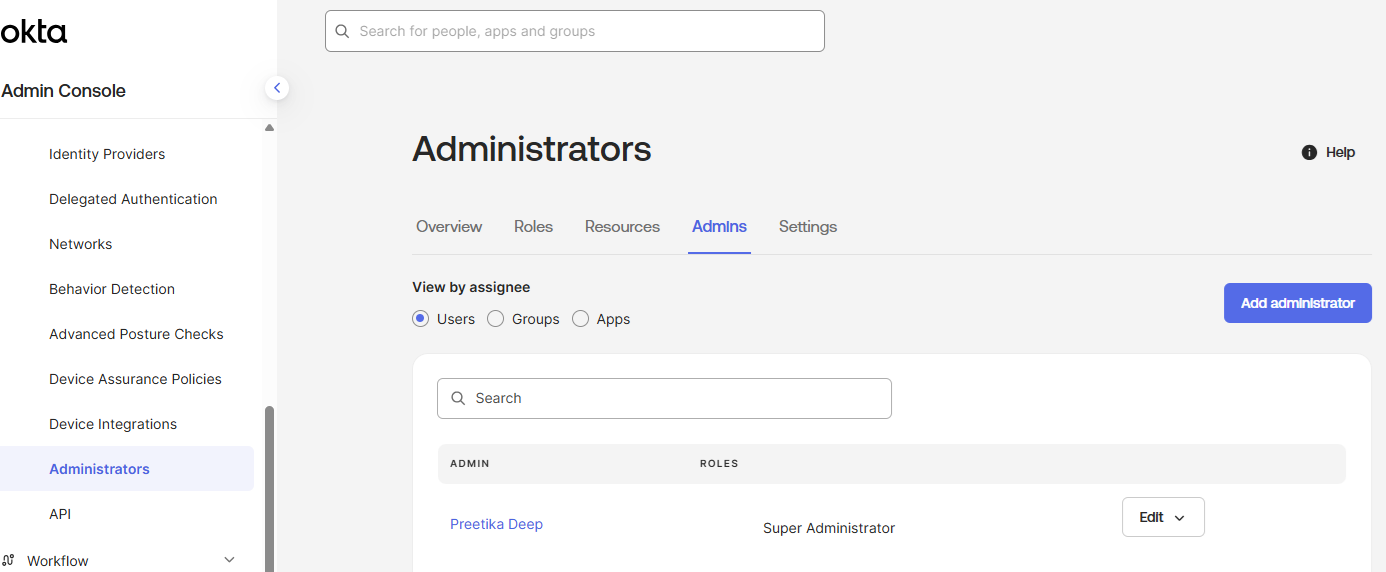Viewport: 1386px width, 572px height.
Task: Open the Edit dropdown for Preetika Deep
Action: [x=1163, y=517]
